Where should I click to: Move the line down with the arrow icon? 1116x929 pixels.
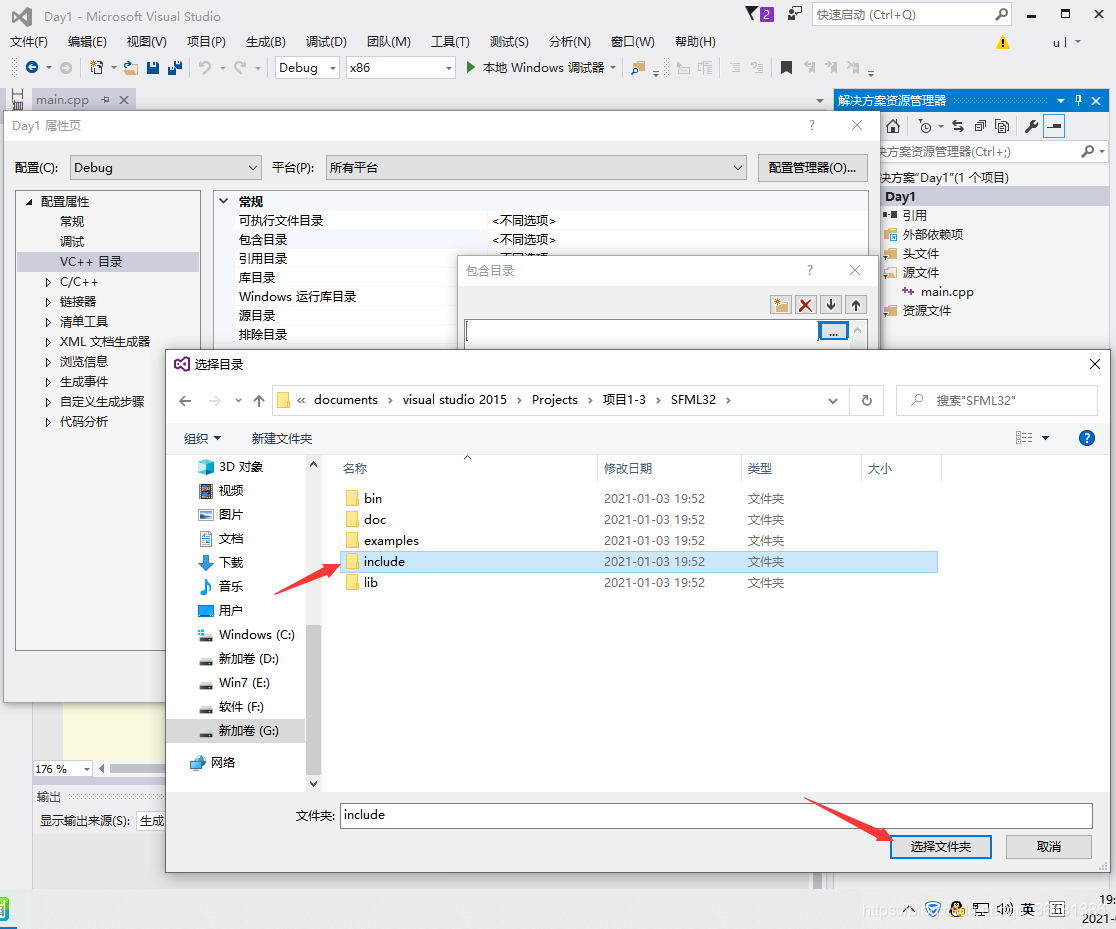(831, 305)
